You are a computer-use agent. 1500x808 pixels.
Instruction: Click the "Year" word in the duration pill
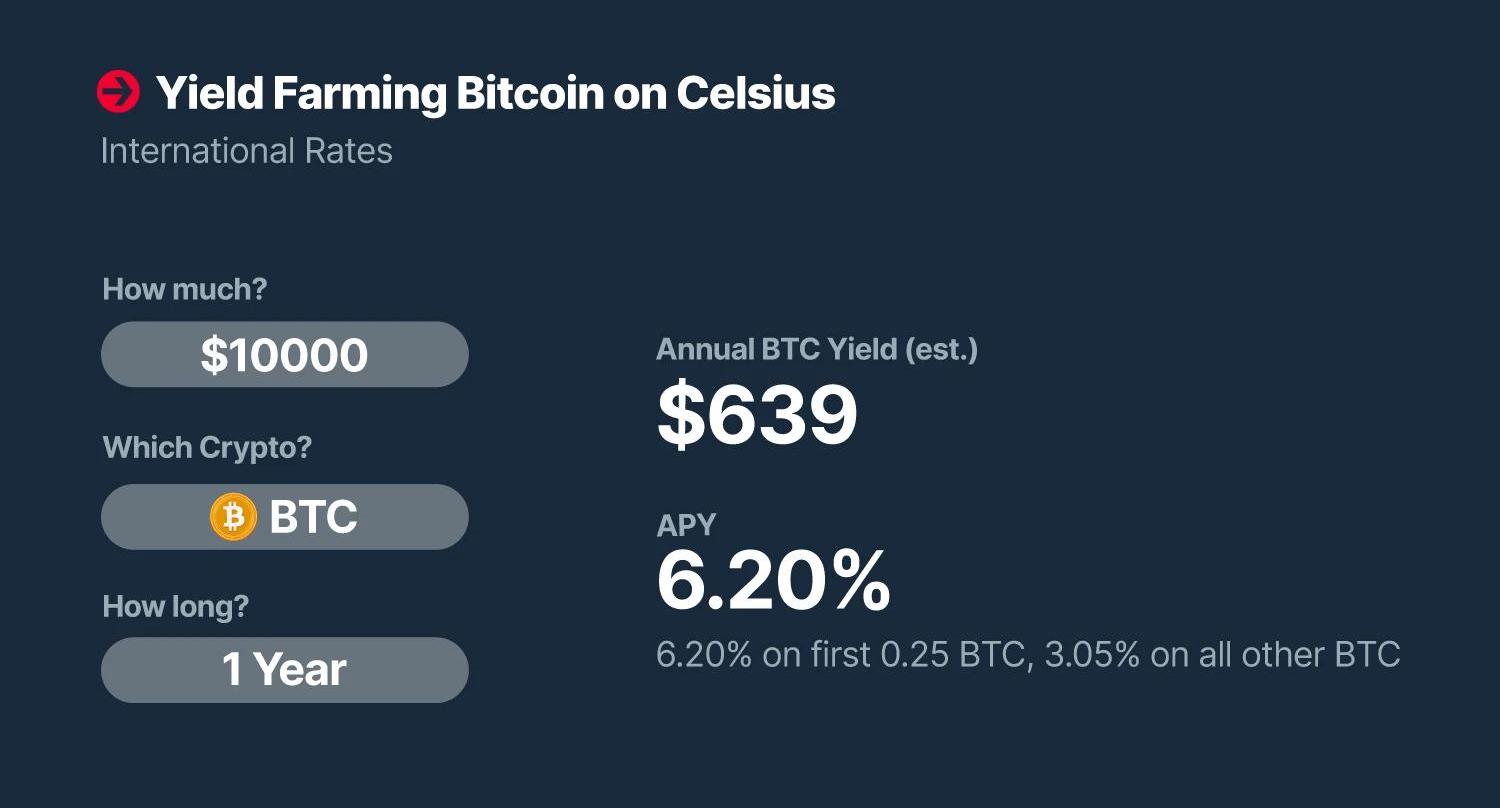299,670
